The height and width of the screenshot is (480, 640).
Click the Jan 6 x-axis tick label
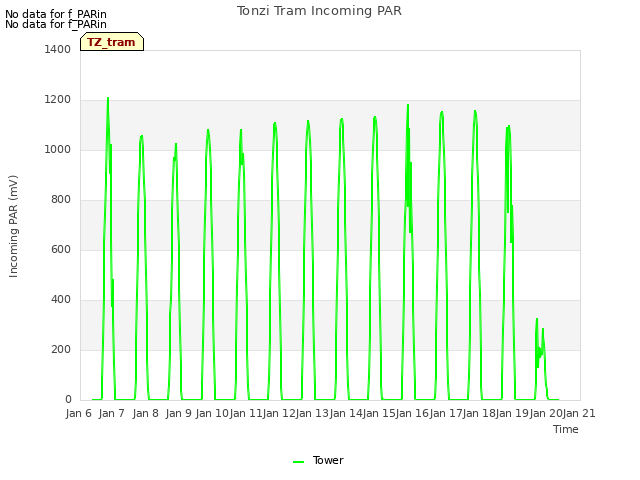click(x=78, y=413)
